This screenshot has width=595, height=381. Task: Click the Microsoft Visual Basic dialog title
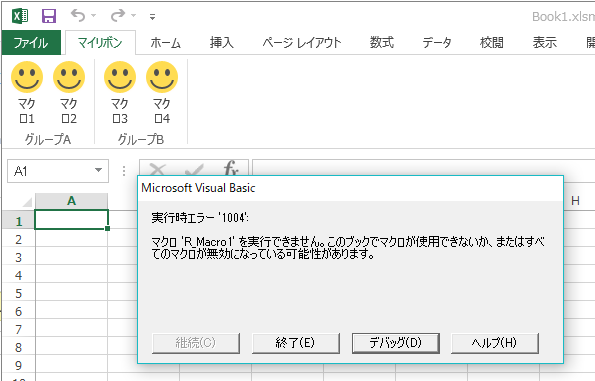pos(198,188)
